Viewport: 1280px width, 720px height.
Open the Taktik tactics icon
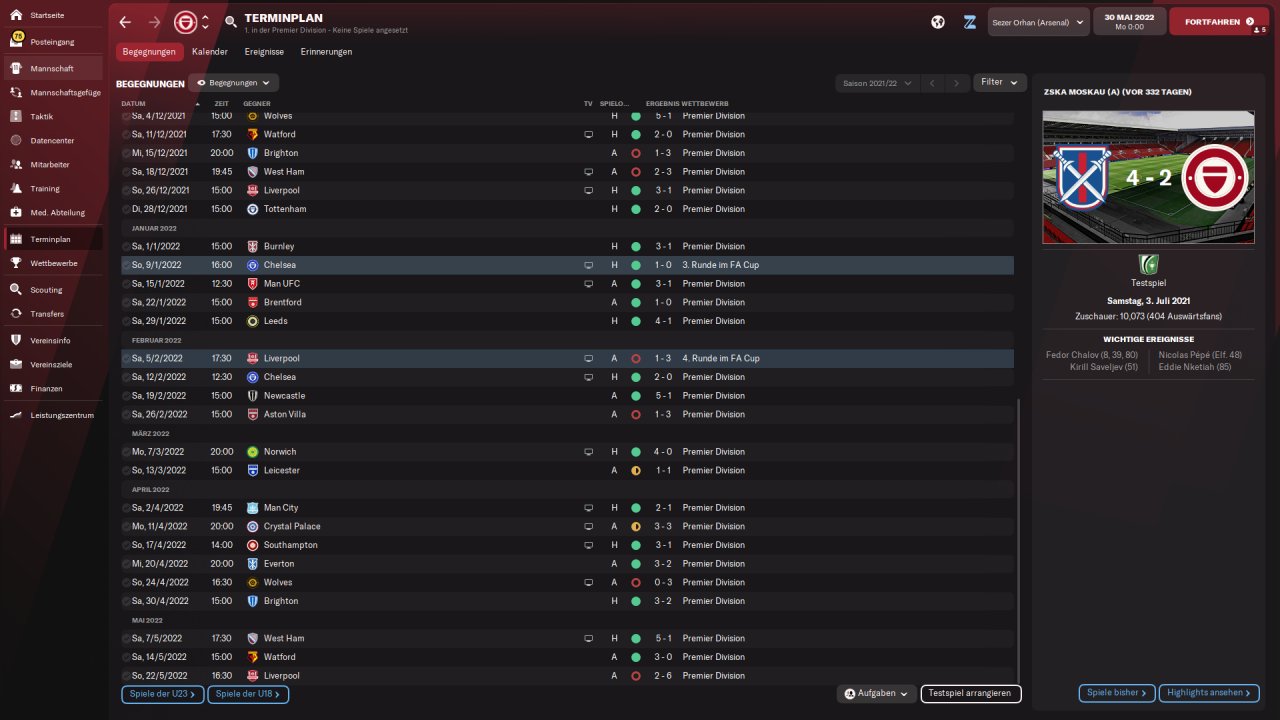16,116
